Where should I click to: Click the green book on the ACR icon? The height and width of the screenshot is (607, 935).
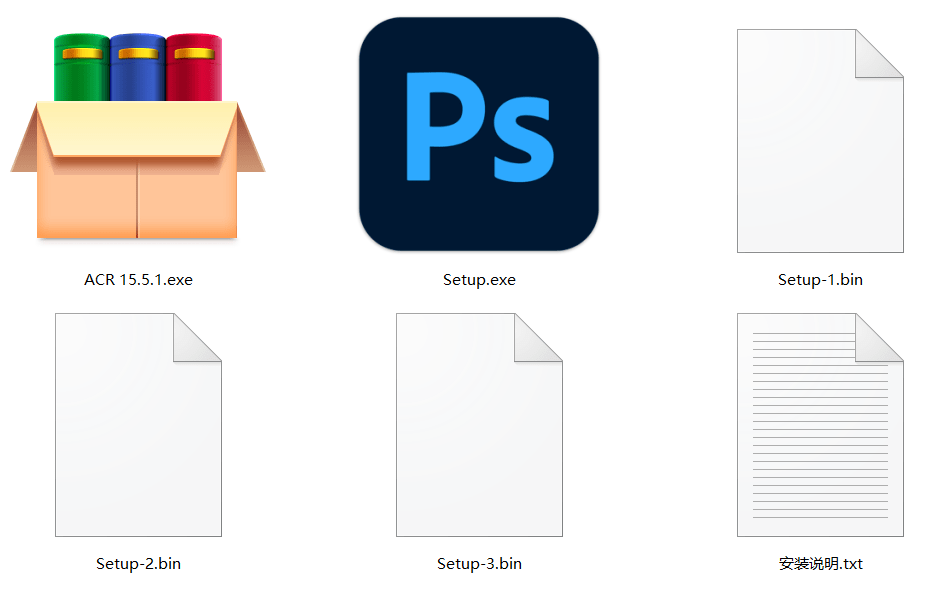pos(81,65)
